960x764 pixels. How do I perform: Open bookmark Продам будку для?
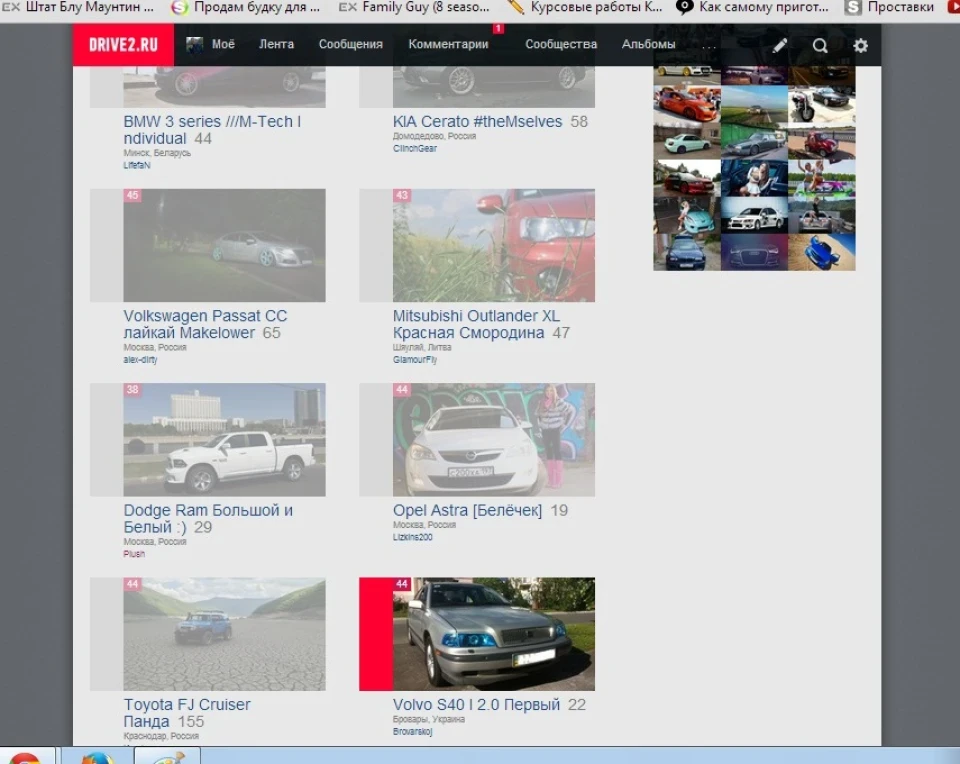pos(246,7)
